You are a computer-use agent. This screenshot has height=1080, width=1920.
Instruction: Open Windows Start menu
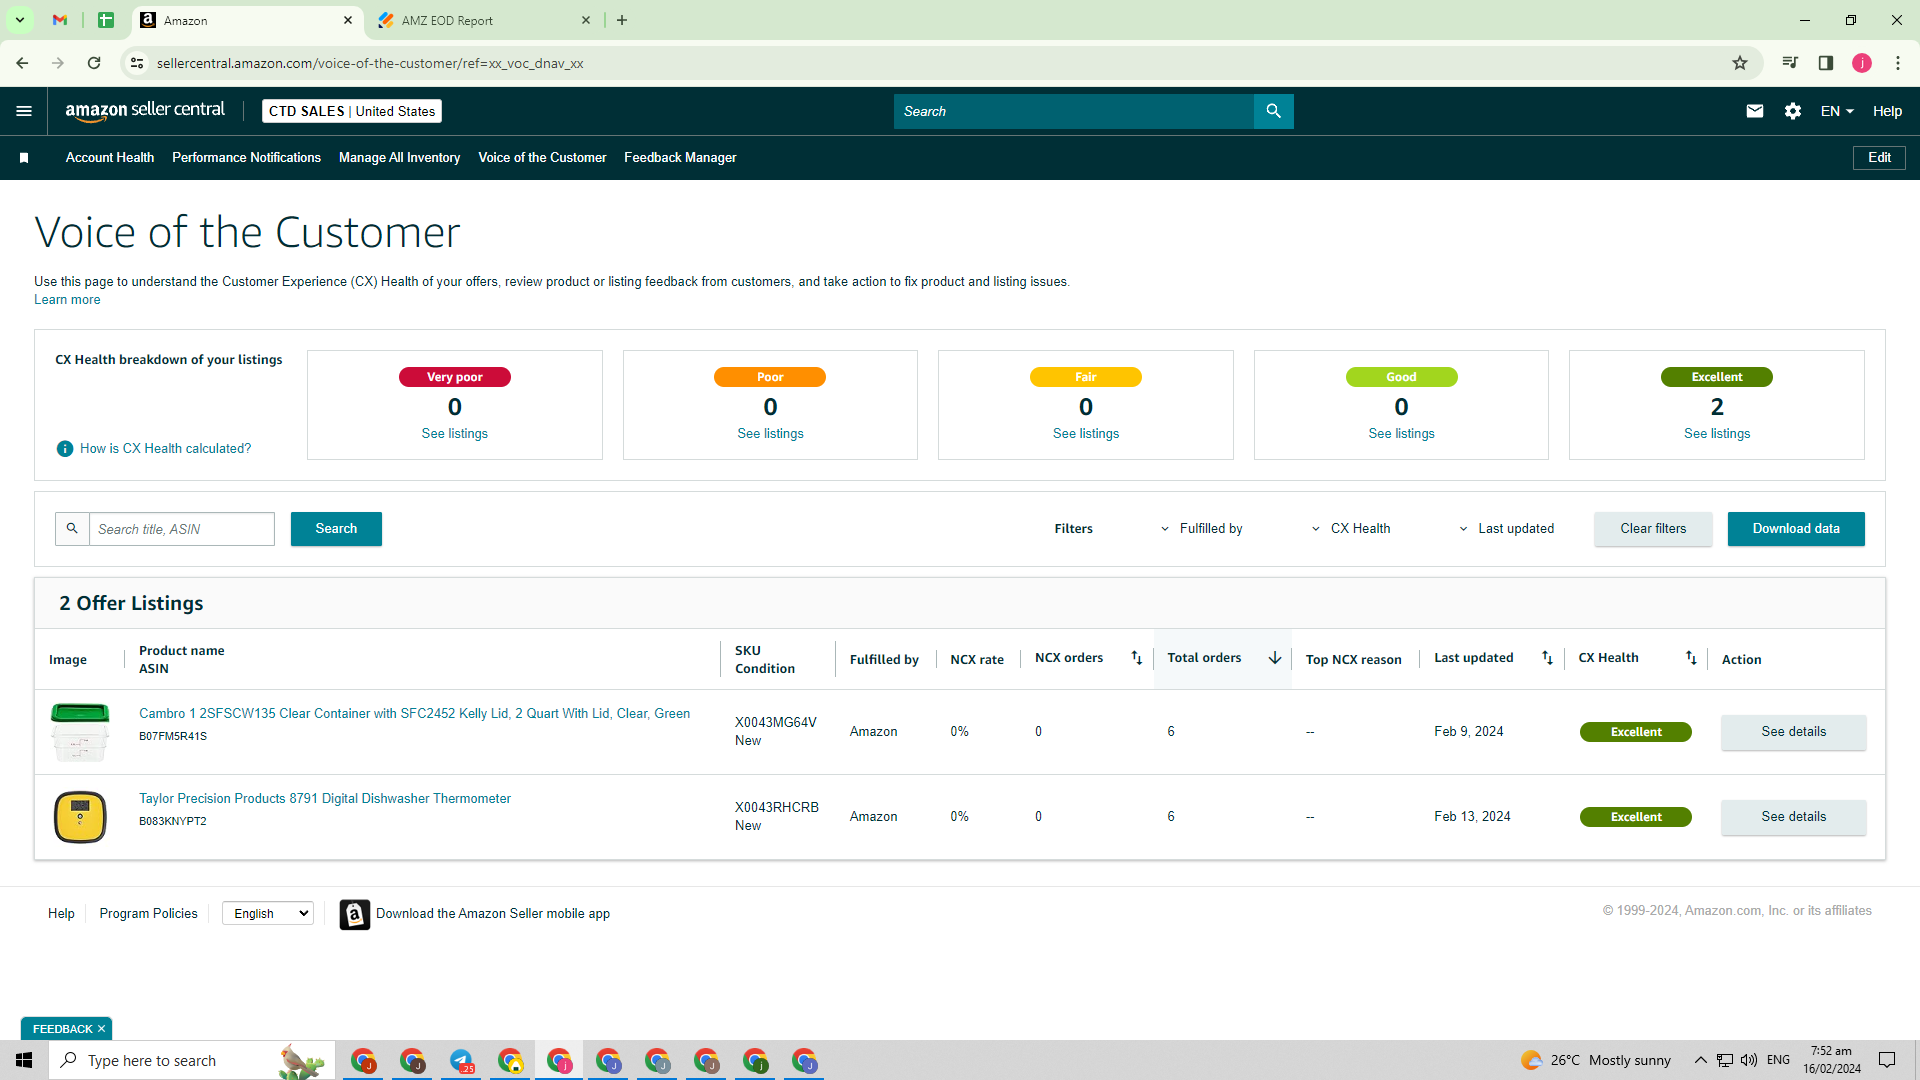pyautogui.click(x=24, y=1060)
